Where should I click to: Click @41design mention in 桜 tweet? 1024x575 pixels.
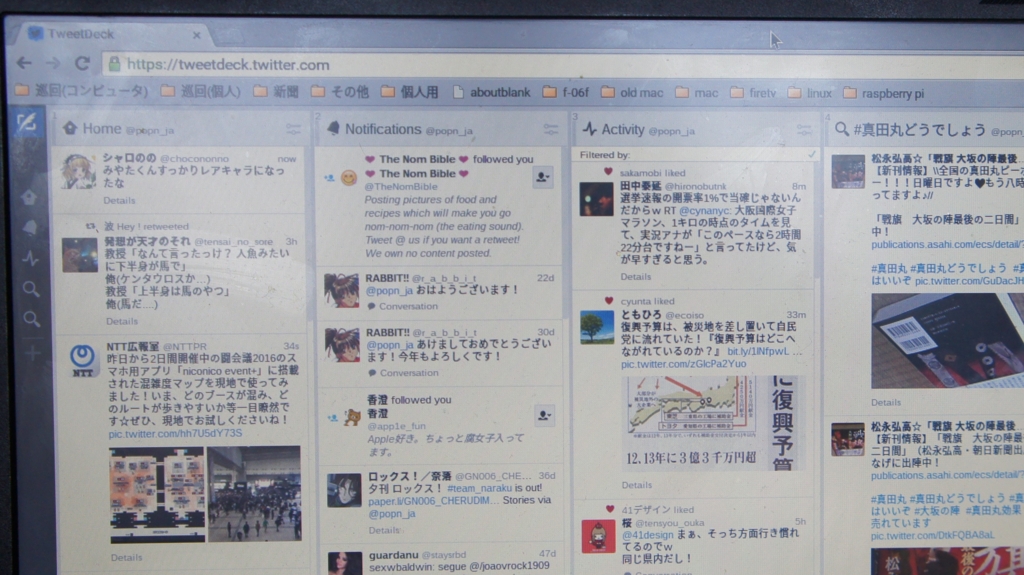tap(647, 535)
